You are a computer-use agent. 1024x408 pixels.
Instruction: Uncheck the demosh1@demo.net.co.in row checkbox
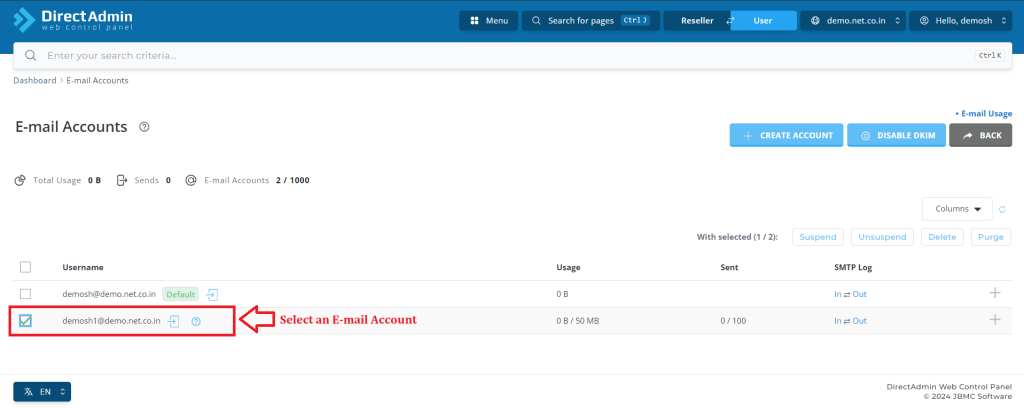click(x=25, y=321)
